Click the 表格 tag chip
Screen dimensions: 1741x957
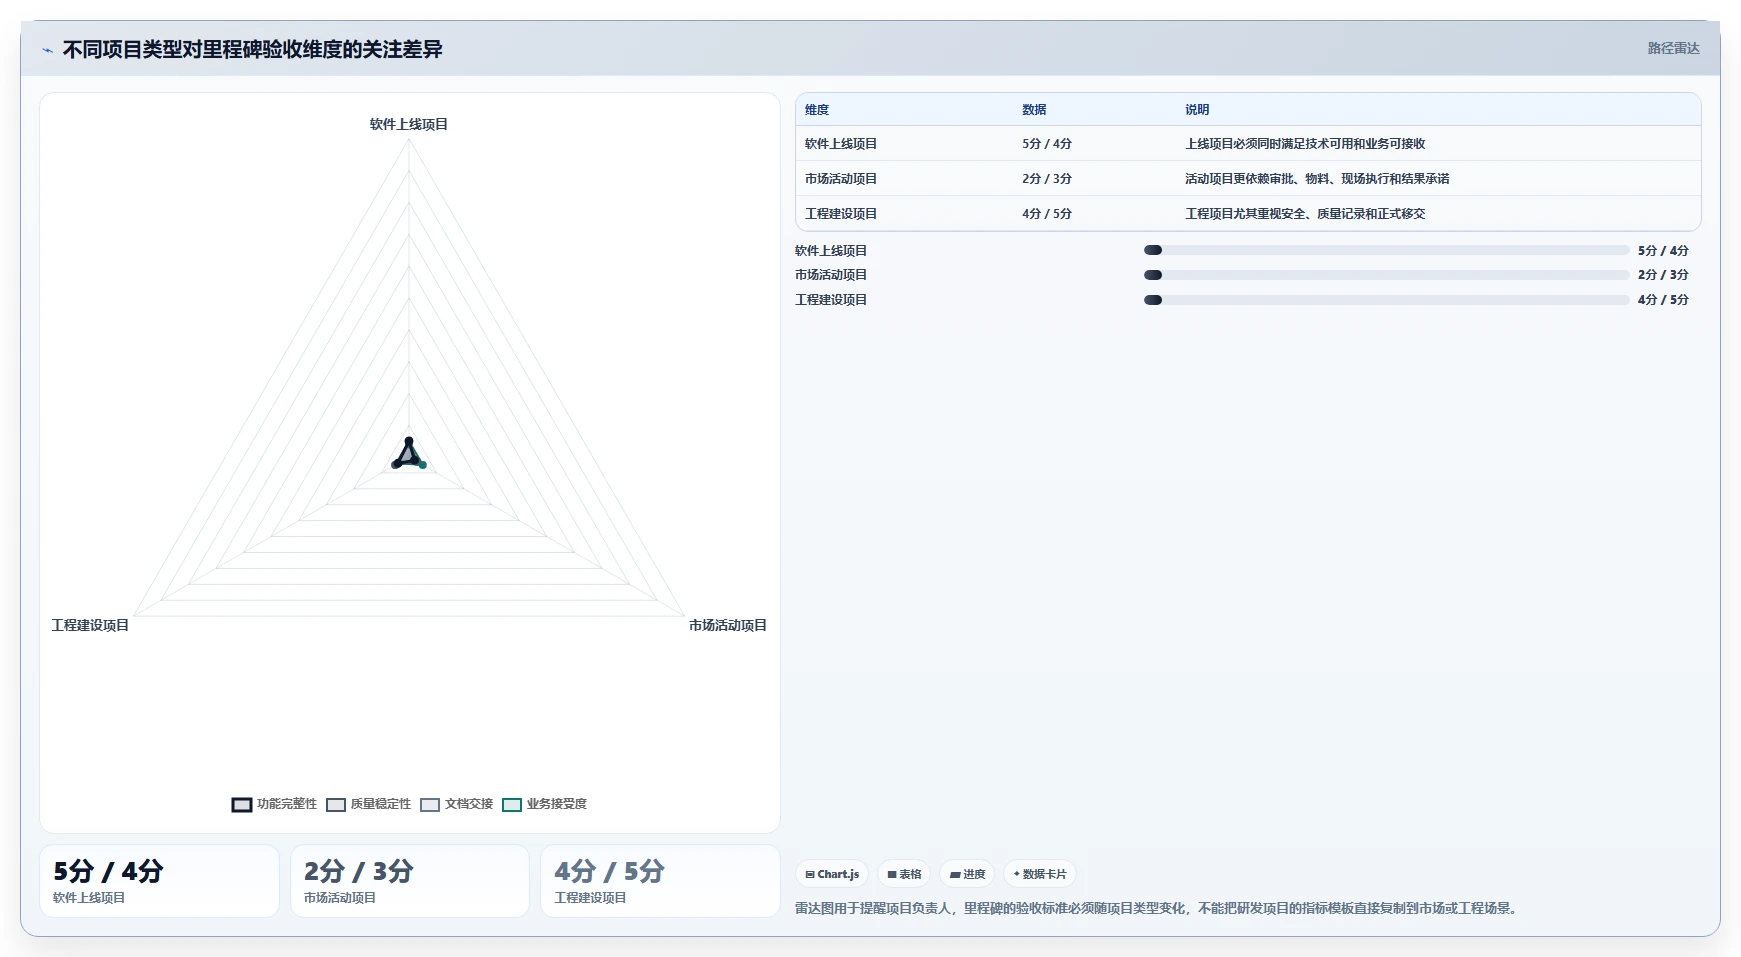coord(904,874)
